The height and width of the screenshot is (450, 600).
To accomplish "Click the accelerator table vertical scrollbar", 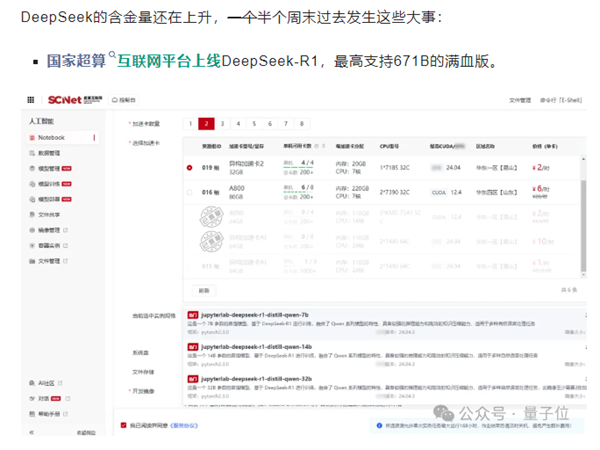I will (583, 200).
